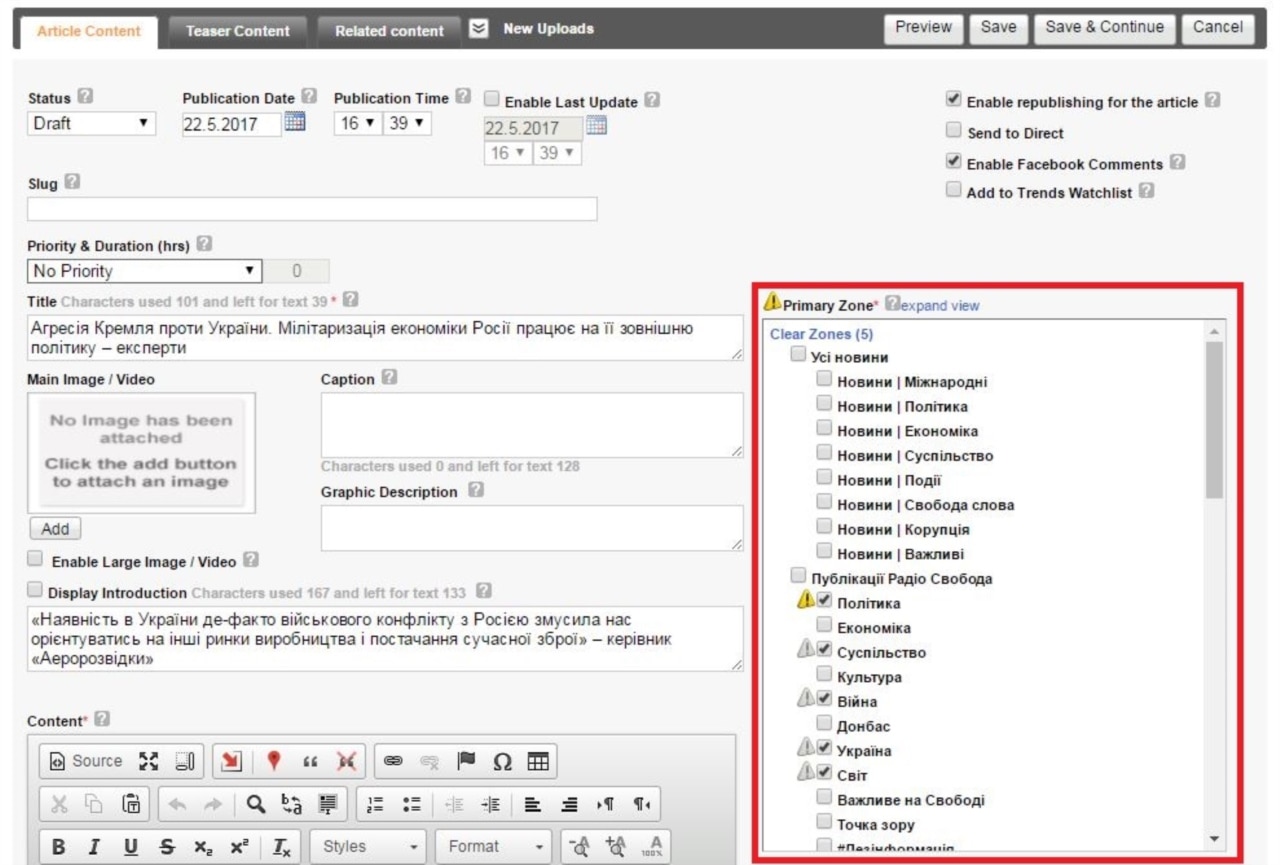Switch to Source view in editor

click(x=86, y=761)
